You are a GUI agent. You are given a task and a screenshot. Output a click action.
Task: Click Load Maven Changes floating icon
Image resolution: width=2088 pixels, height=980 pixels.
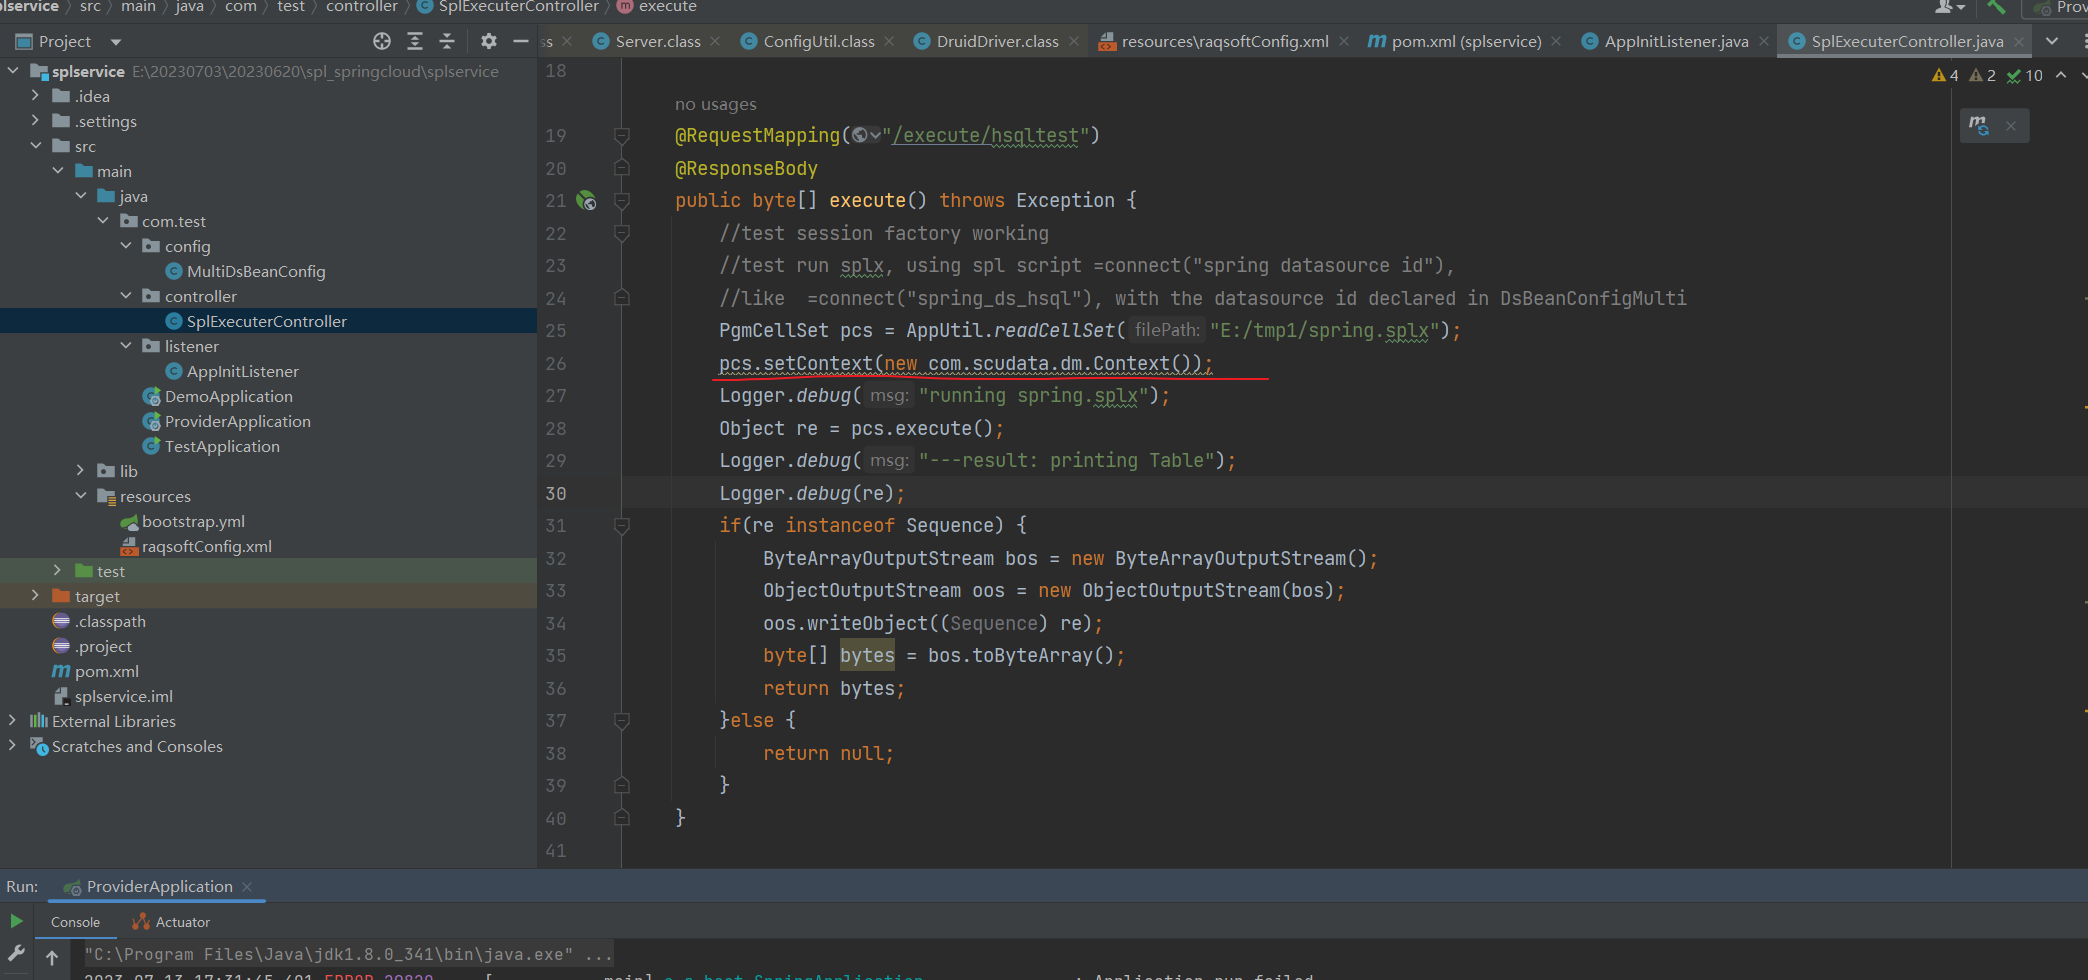(1979, 125)
